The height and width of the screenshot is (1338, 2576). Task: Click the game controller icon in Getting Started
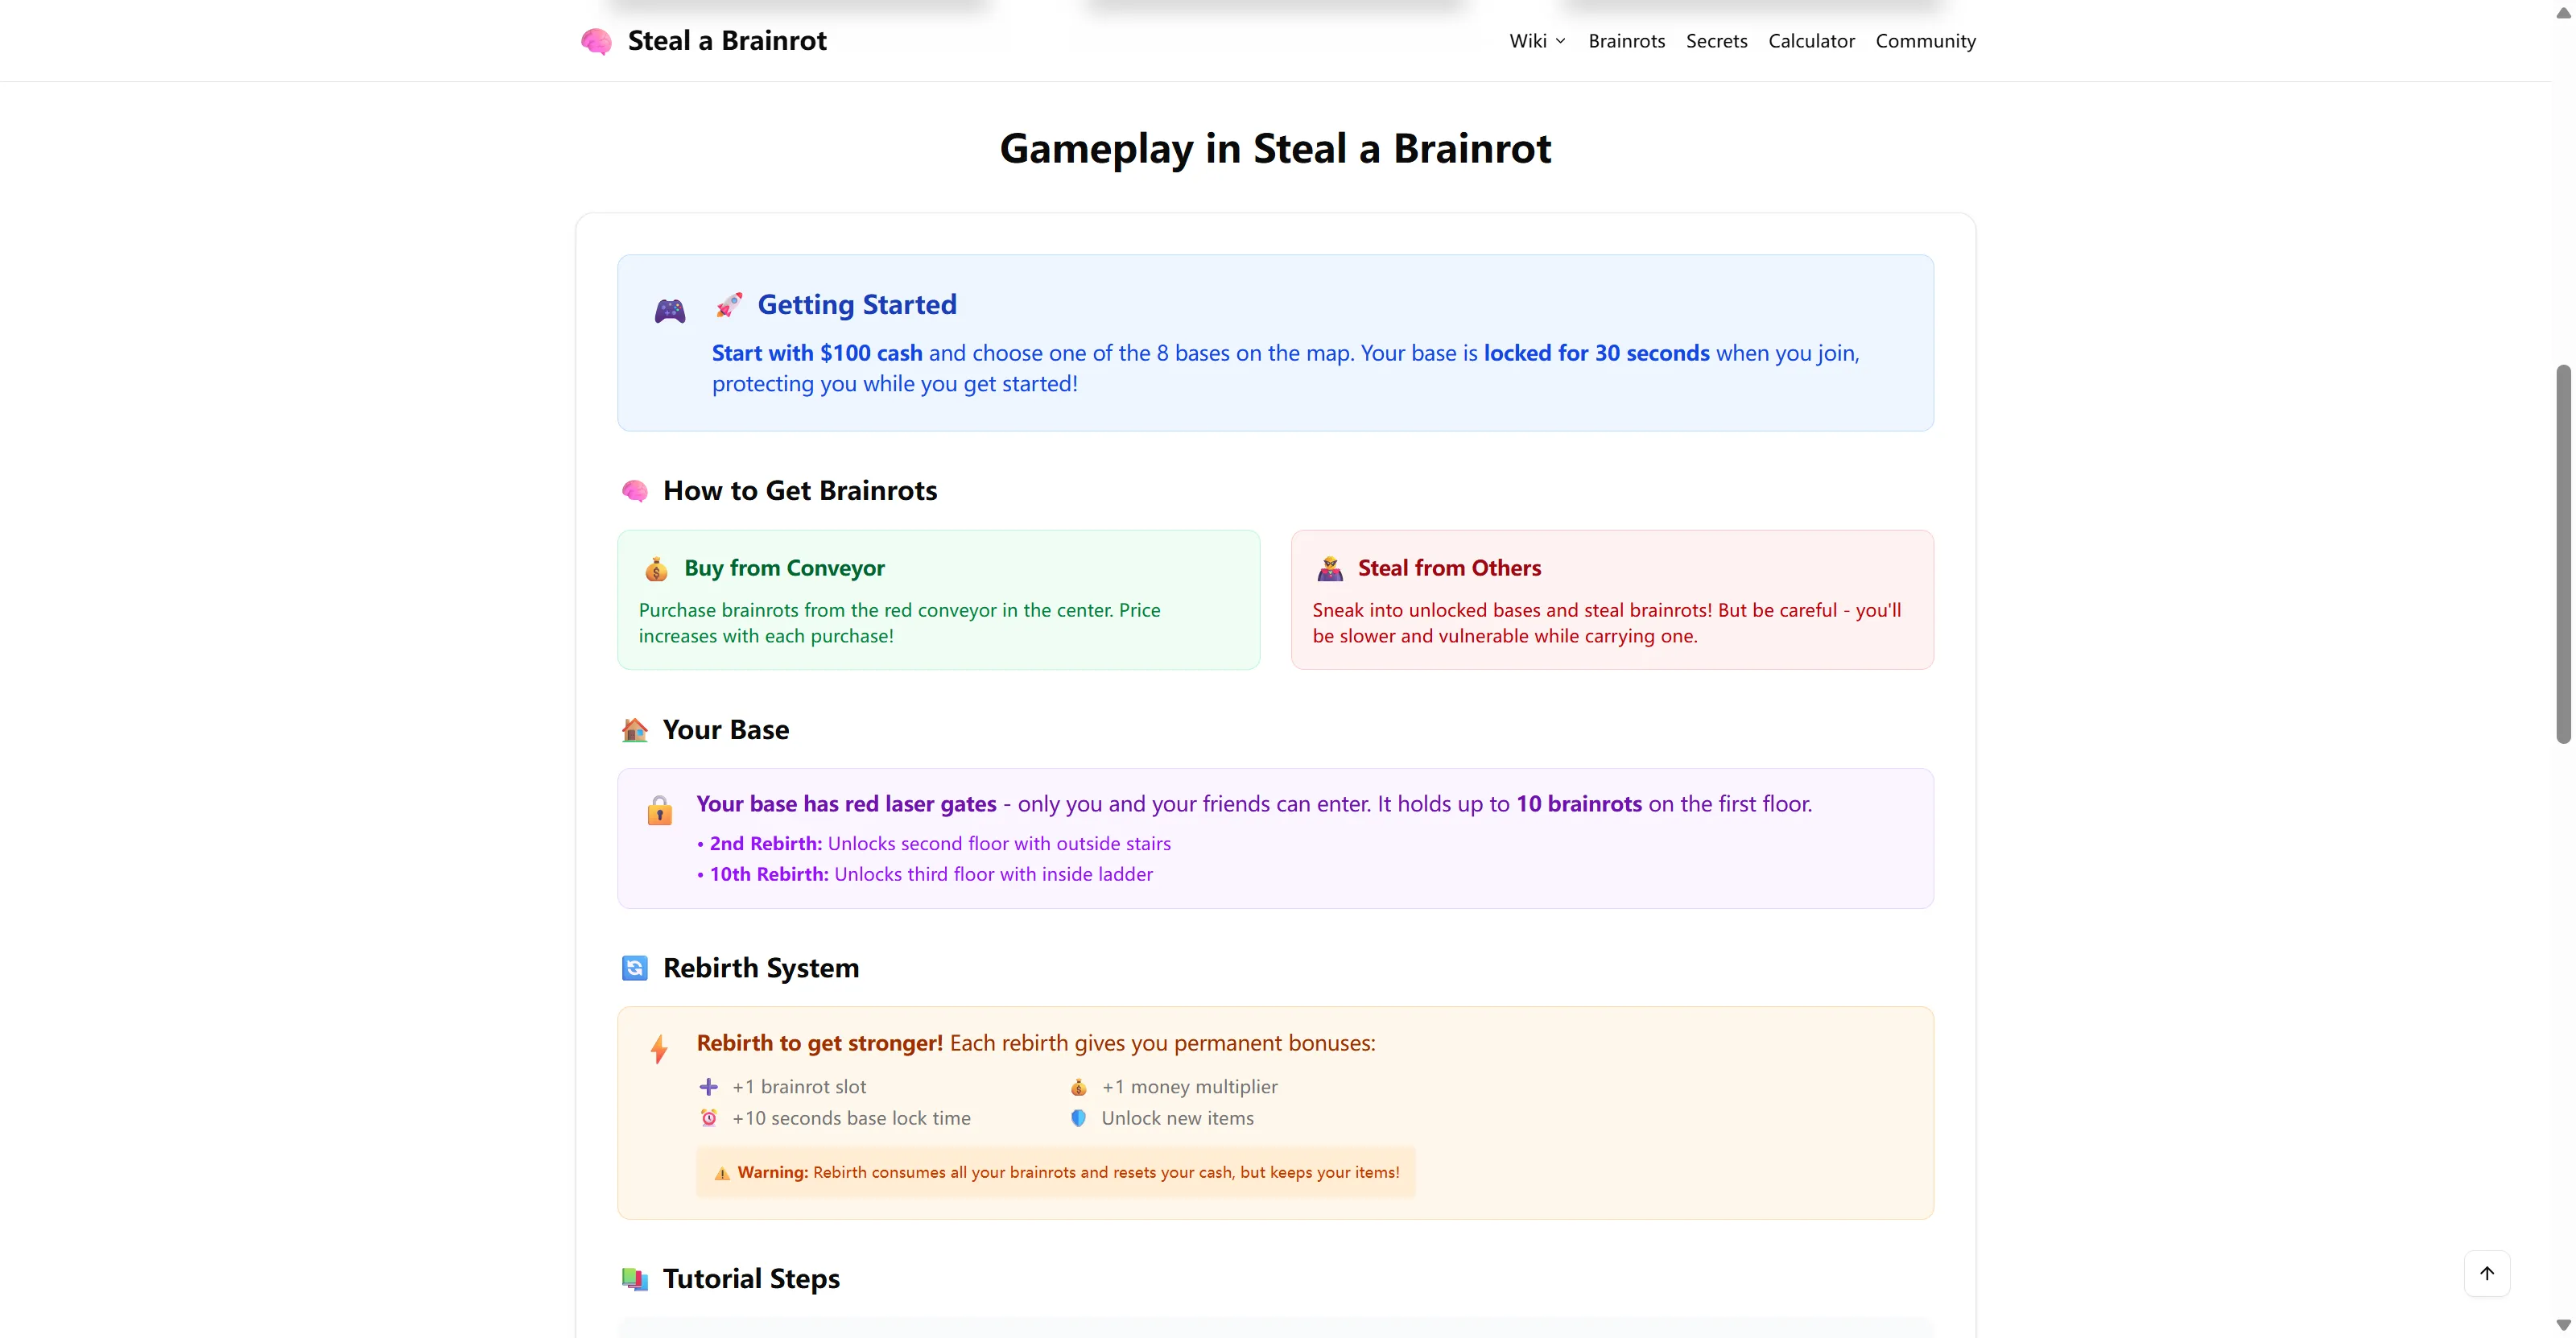tap(670, 311)
